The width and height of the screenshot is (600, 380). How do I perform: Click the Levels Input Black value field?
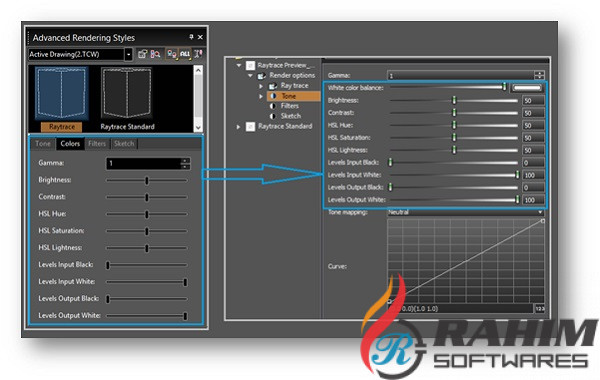(x=533, y=163)
